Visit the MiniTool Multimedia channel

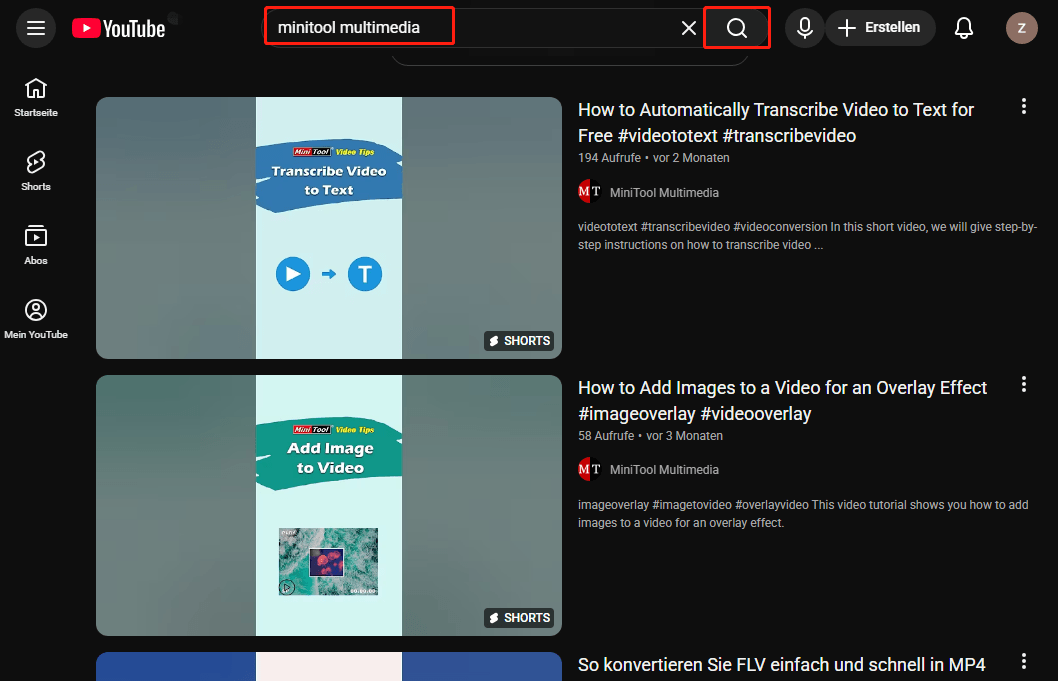point(663,191)
